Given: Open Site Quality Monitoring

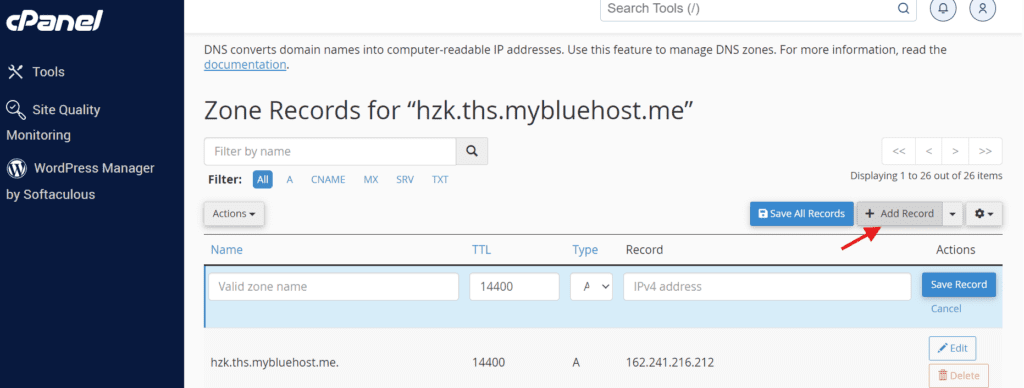Looking at the screenshot, I should coord(54,122).
